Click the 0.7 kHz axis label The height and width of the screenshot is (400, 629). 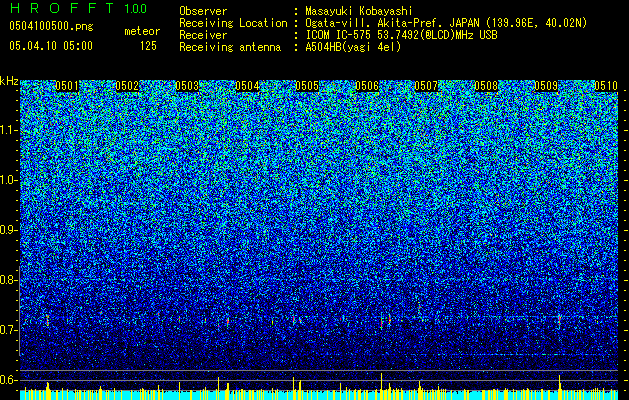8,330
